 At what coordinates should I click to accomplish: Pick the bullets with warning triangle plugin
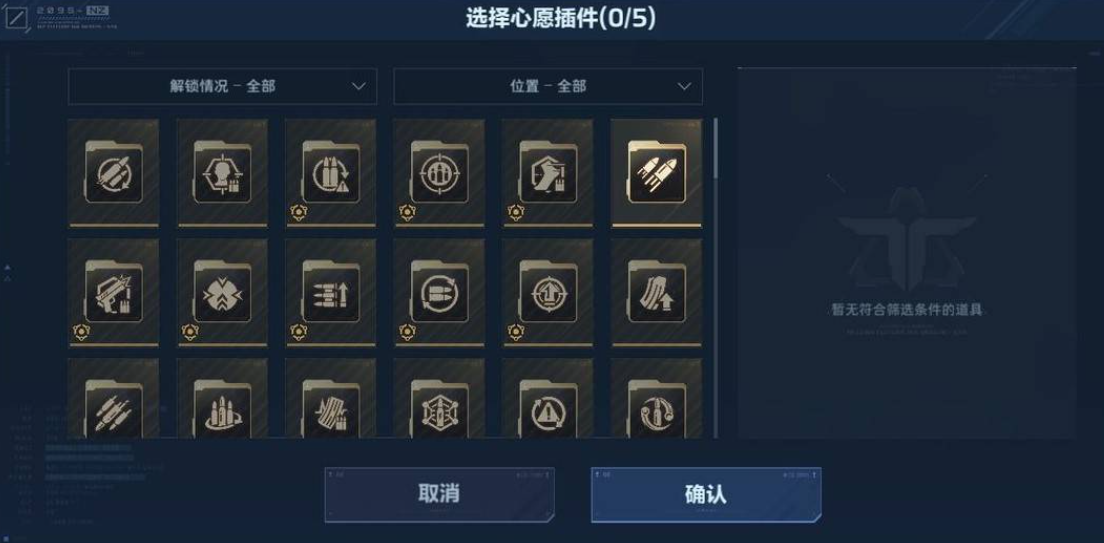330,173
